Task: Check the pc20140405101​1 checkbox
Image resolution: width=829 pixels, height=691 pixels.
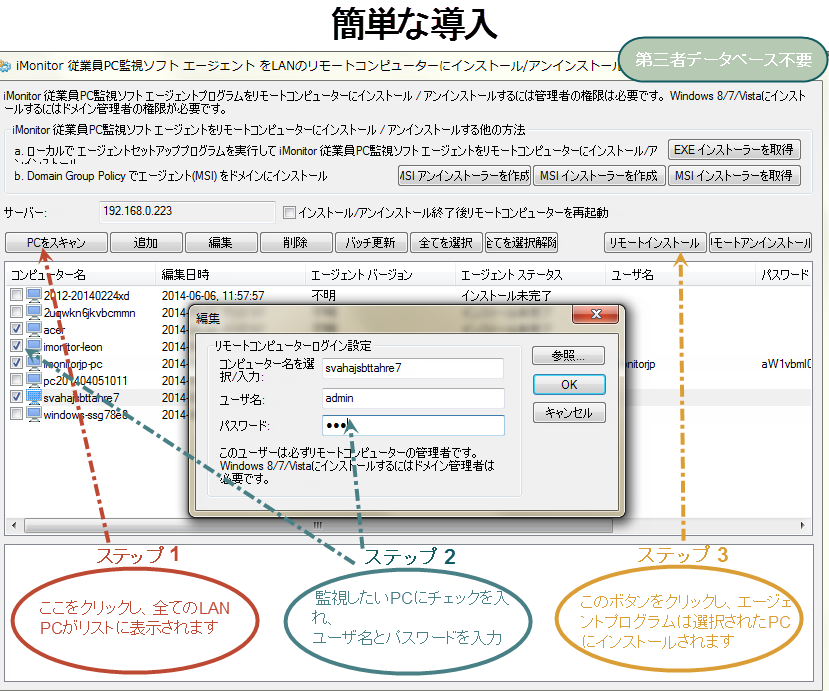Action: (16, 379)
